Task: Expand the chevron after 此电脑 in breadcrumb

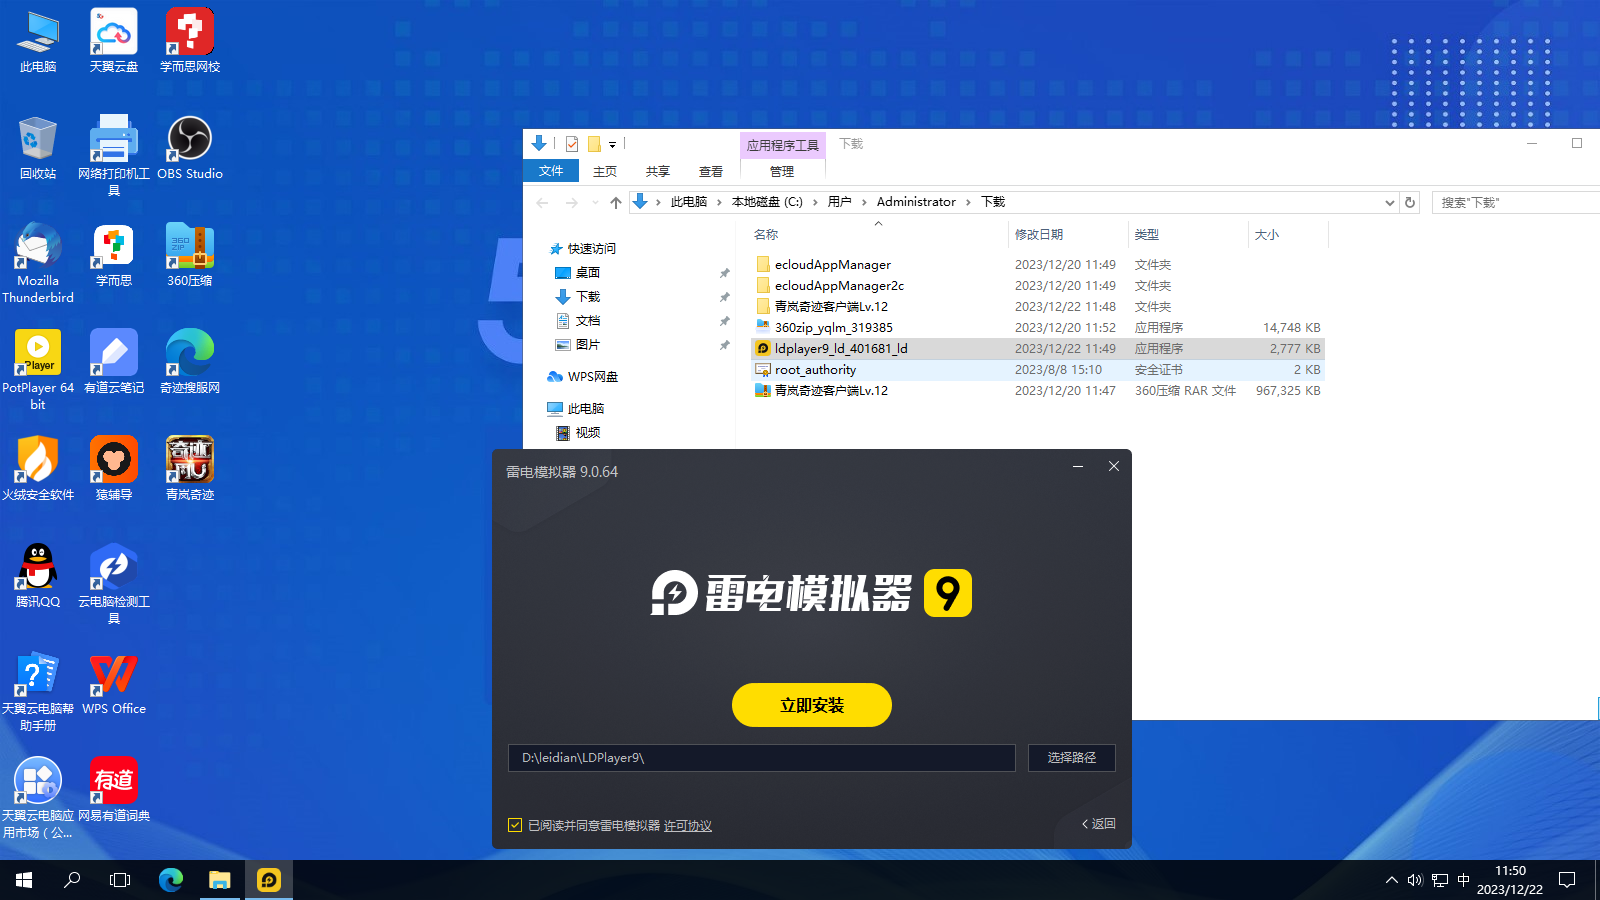Action: pos(719,202)
